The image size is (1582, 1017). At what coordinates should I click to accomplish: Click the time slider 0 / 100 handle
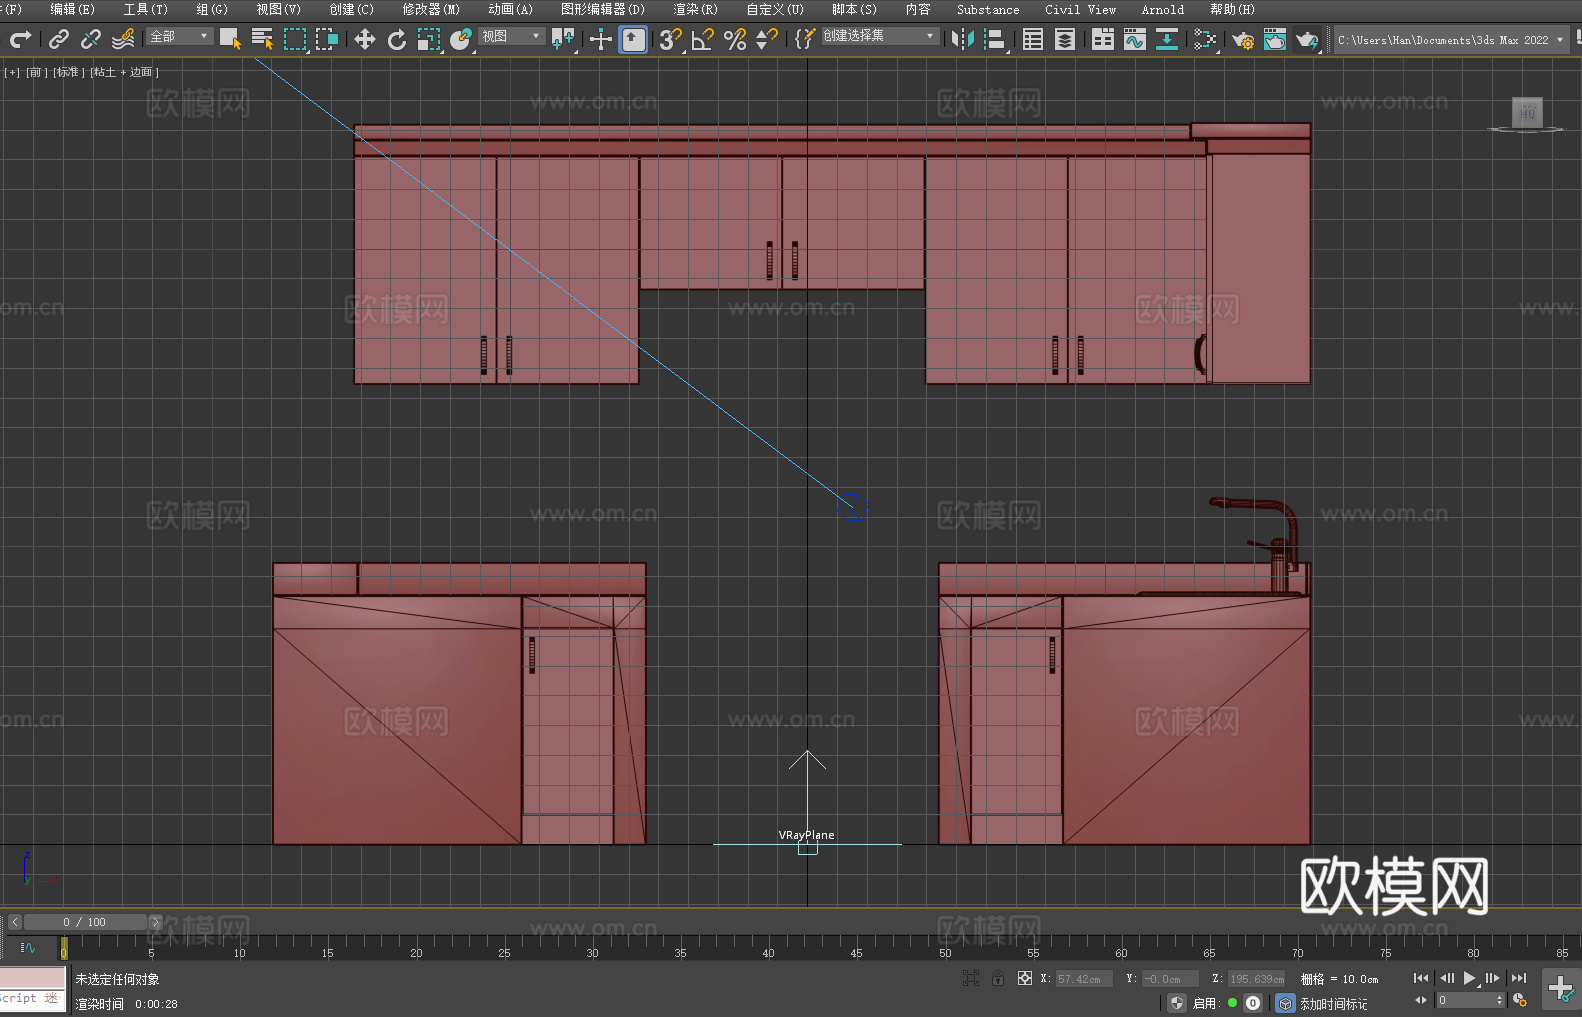(x=85, y=922)
